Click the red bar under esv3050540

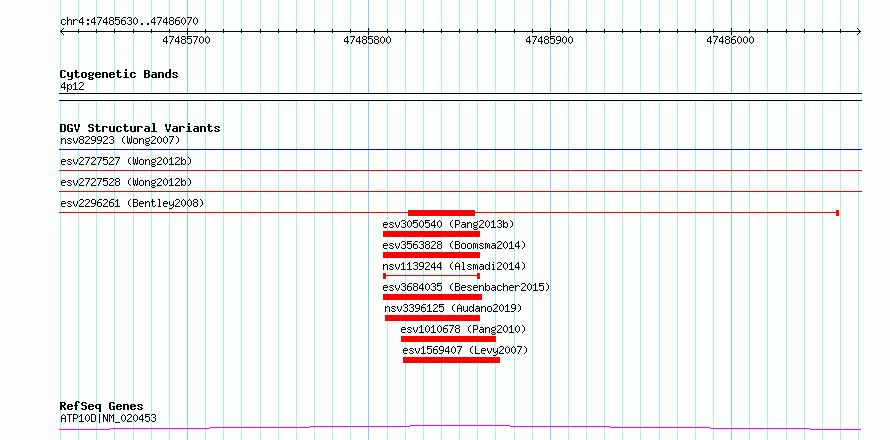click(x=431, y=234)
